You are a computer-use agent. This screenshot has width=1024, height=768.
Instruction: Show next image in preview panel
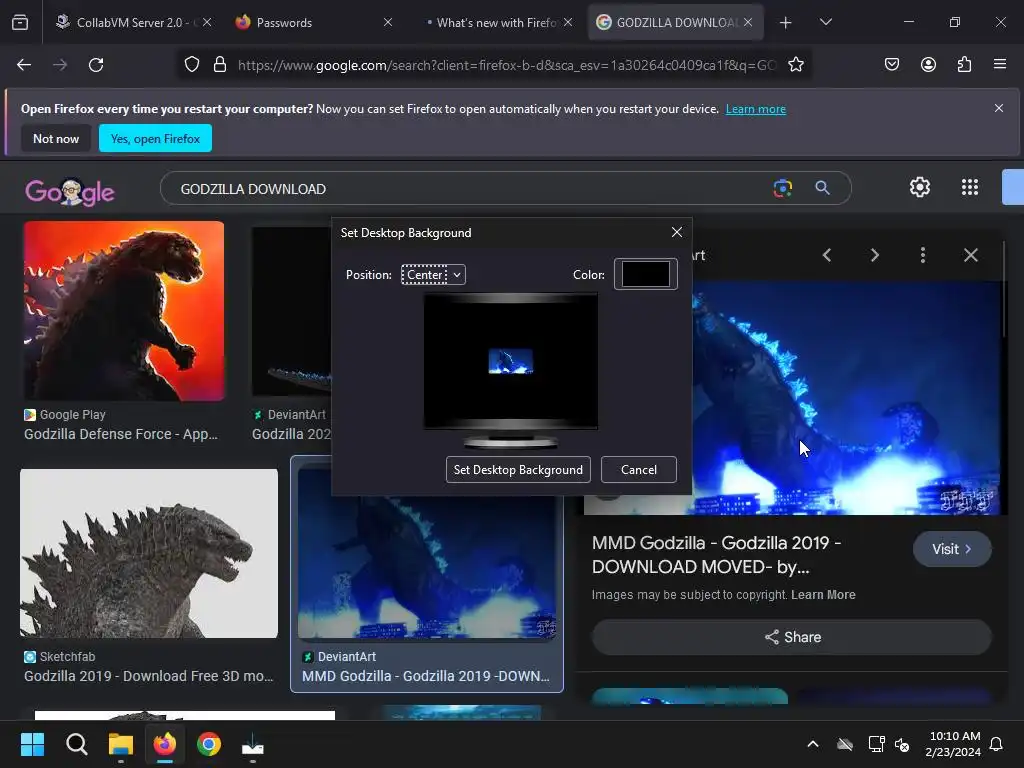[x=874, y=255]
